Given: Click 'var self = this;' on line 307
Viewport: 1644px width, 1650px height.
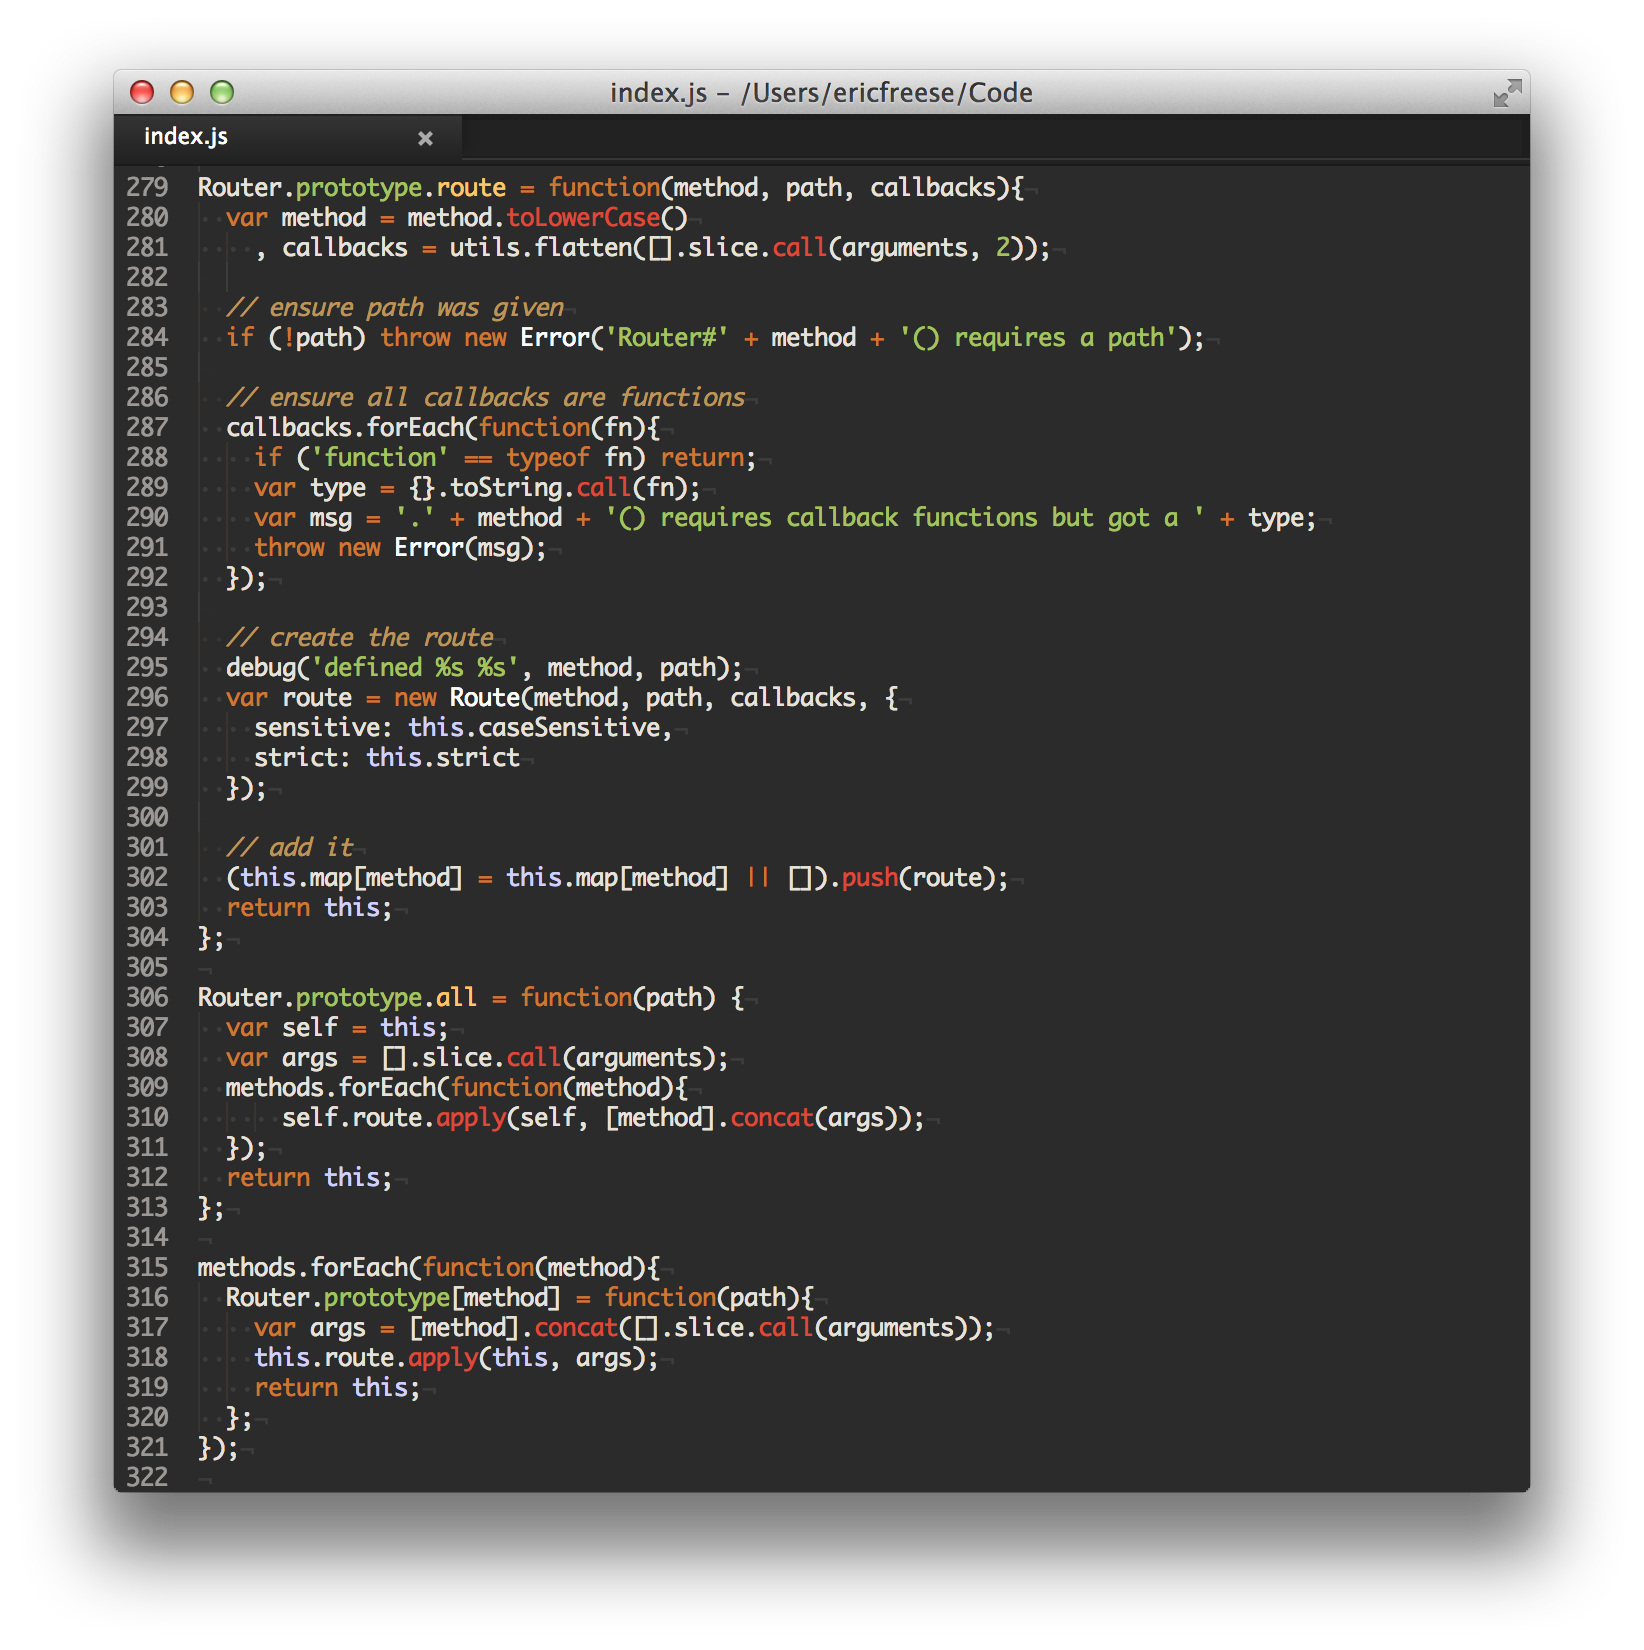Looking at the screenshot, I should pos(337,1027).
